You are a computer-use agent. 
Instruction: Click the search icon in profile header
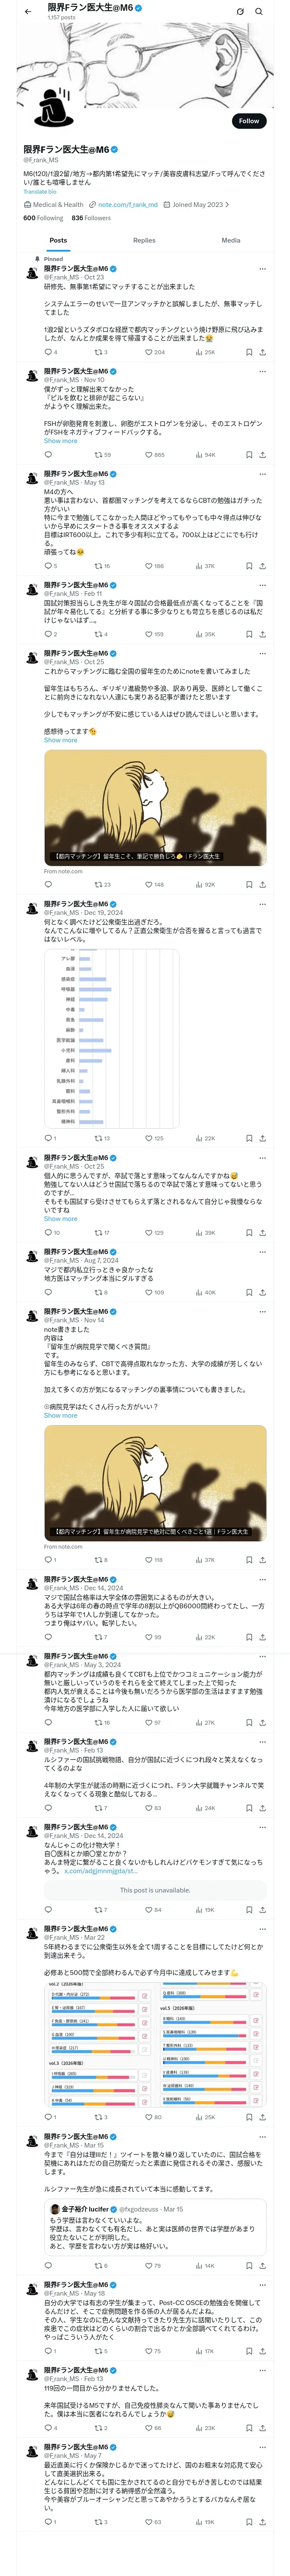click(259, 12)
